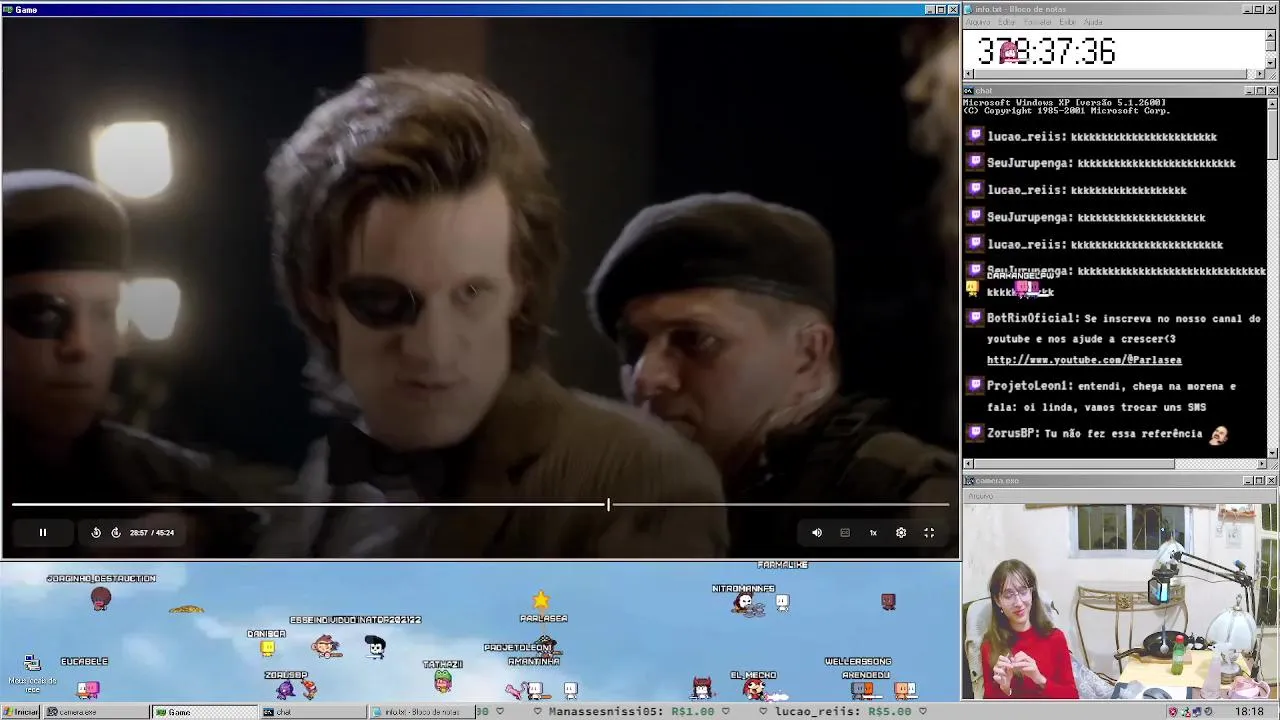Image resolution: width=1280 pixels, height=720 pixels.
Task: Open Editar menu in Bloco de notas
Action: 1007,22
